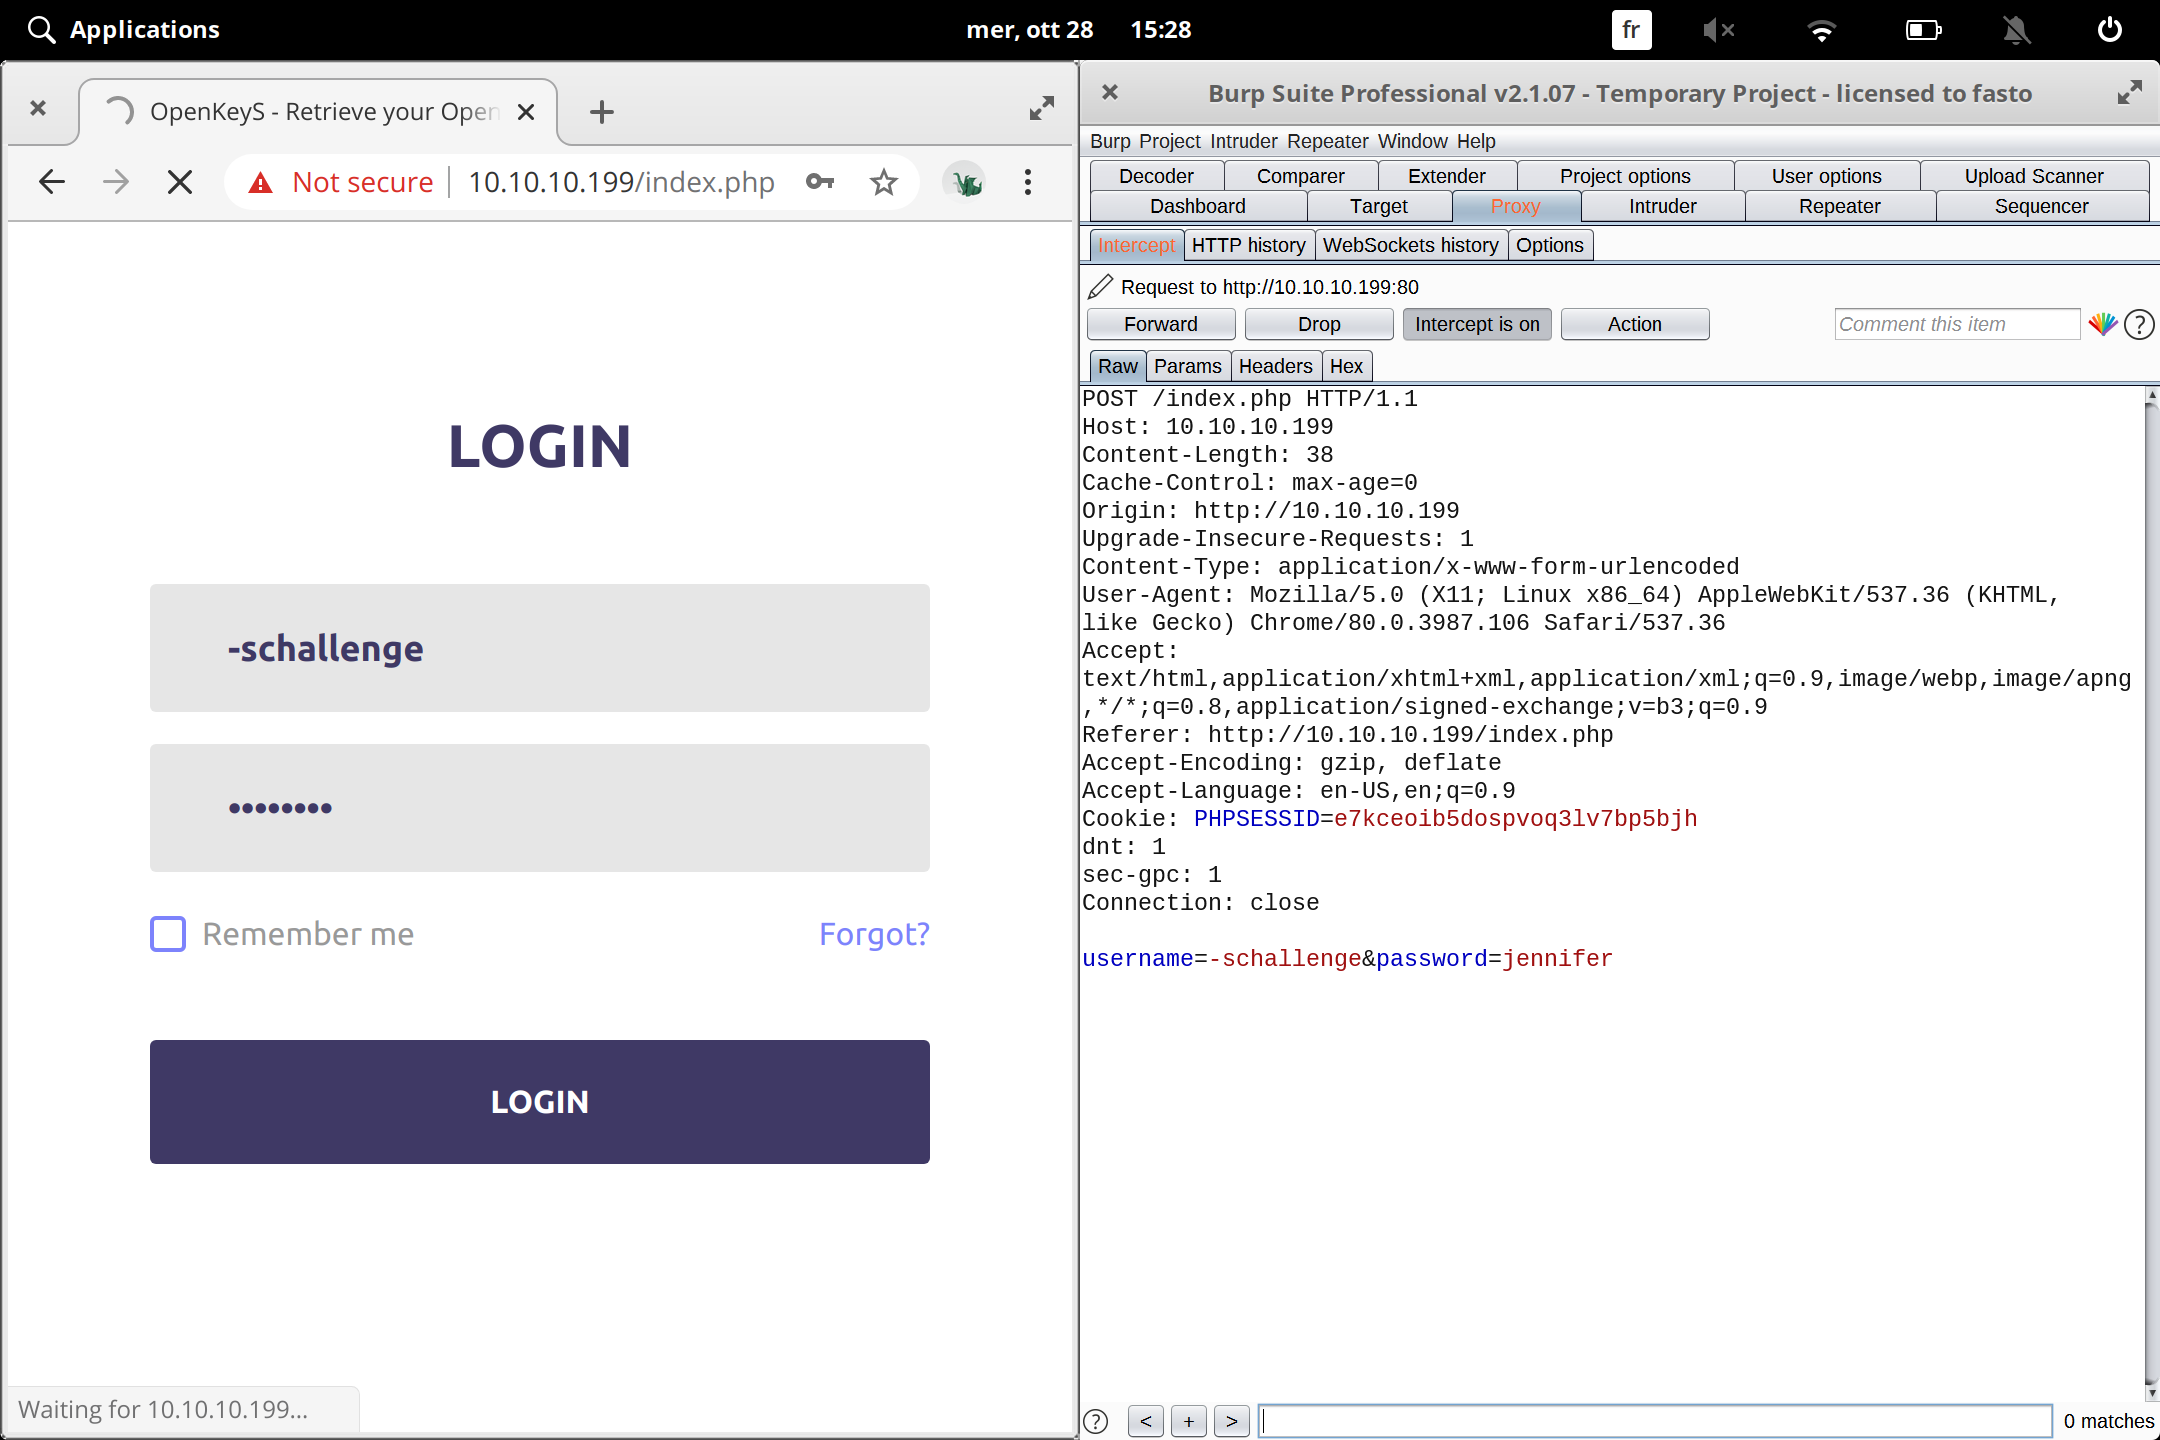Viewport: 2160px width, 1440px height.
Task: Click the Burp highlight color picker icon
Action: [2102, 324]
